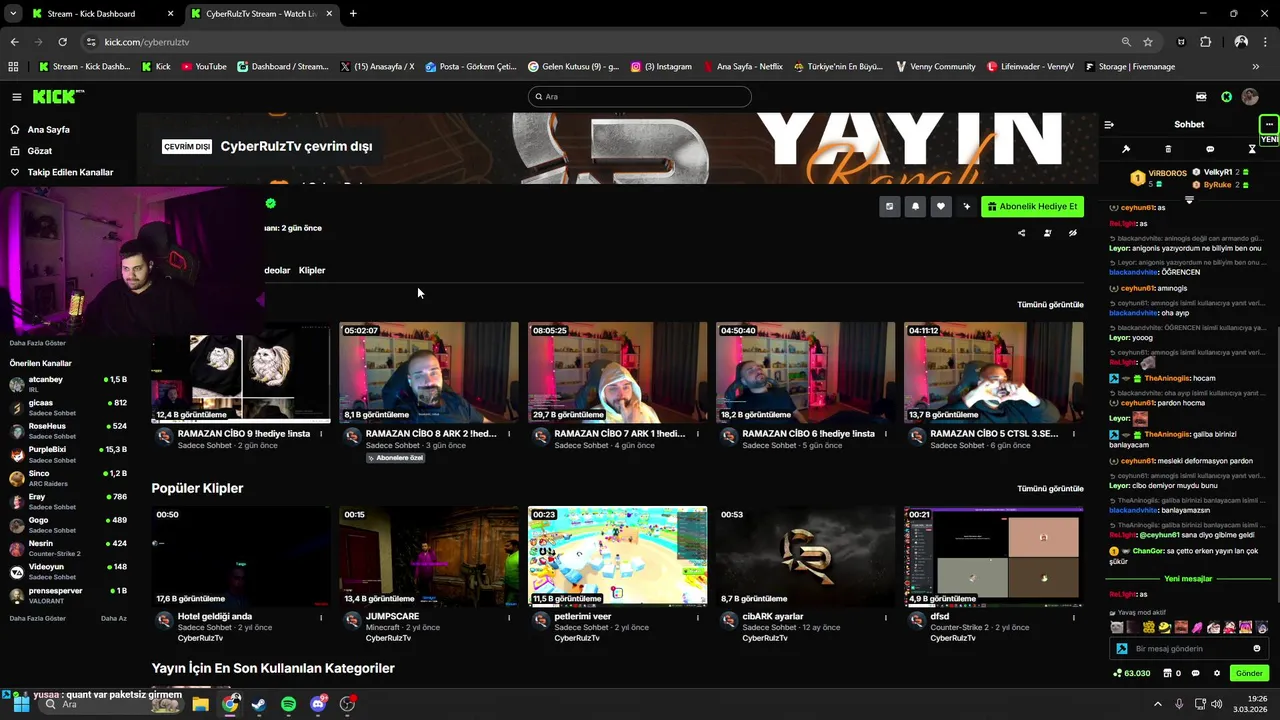Show hidden system tray icons chevron
The height and width of the screenshot is (720, 1280).
coord(1158,704)
